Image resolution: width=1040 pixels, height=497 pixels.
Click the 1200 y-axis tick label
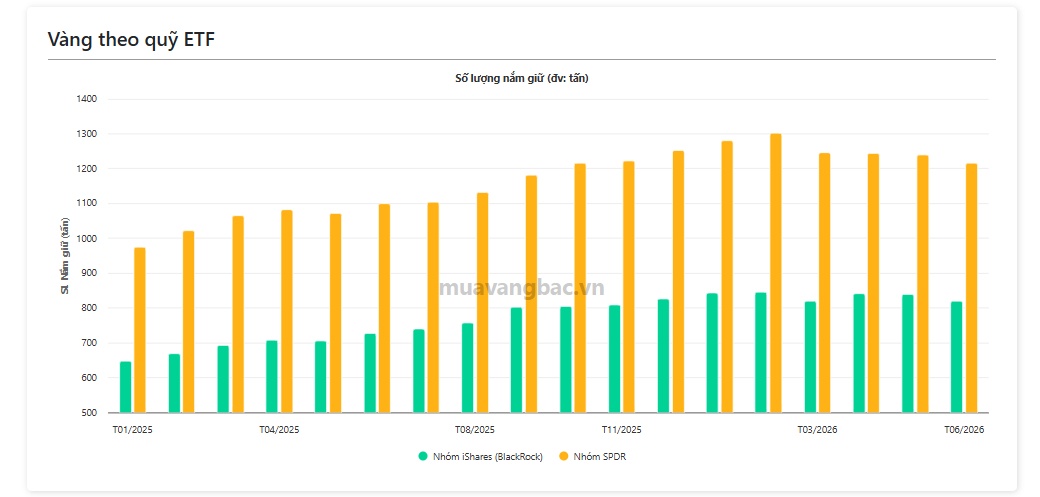tap(88, 169)
